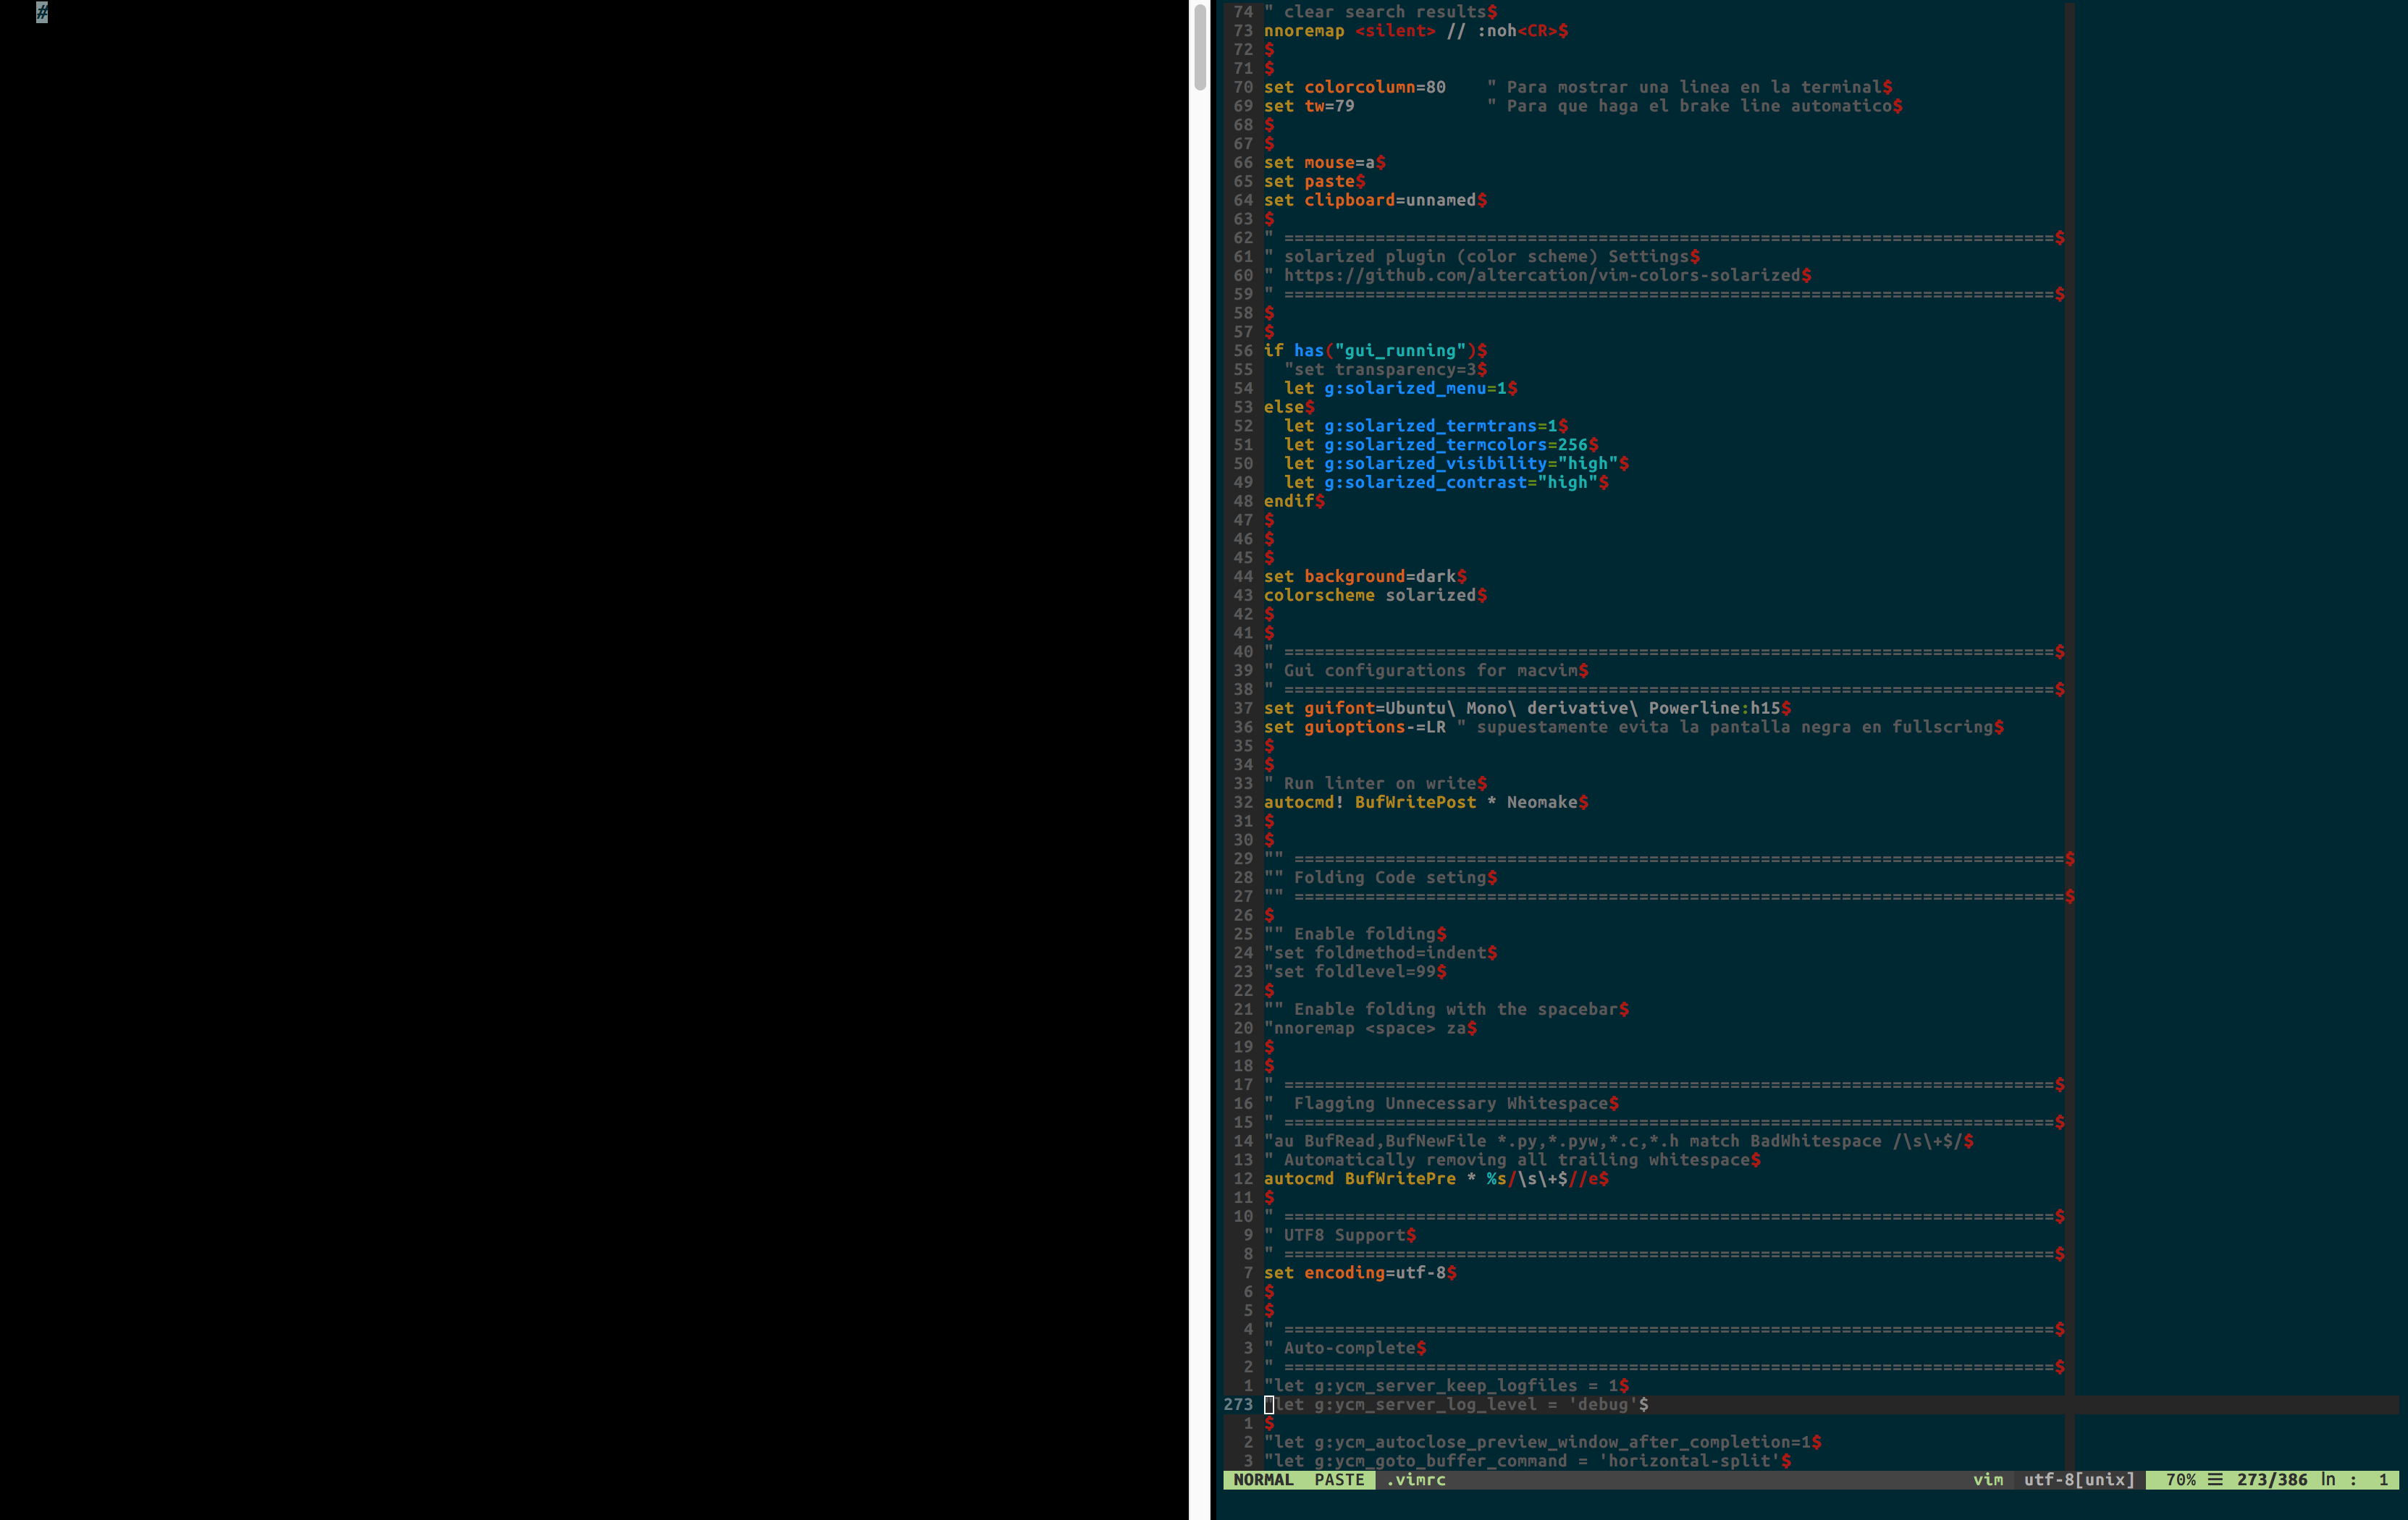Image resolution: width=2408 pixels, height=1520 pixels.
Task: Click the line '"nnoremap <space> za'
Action: click(1370, 1029)
